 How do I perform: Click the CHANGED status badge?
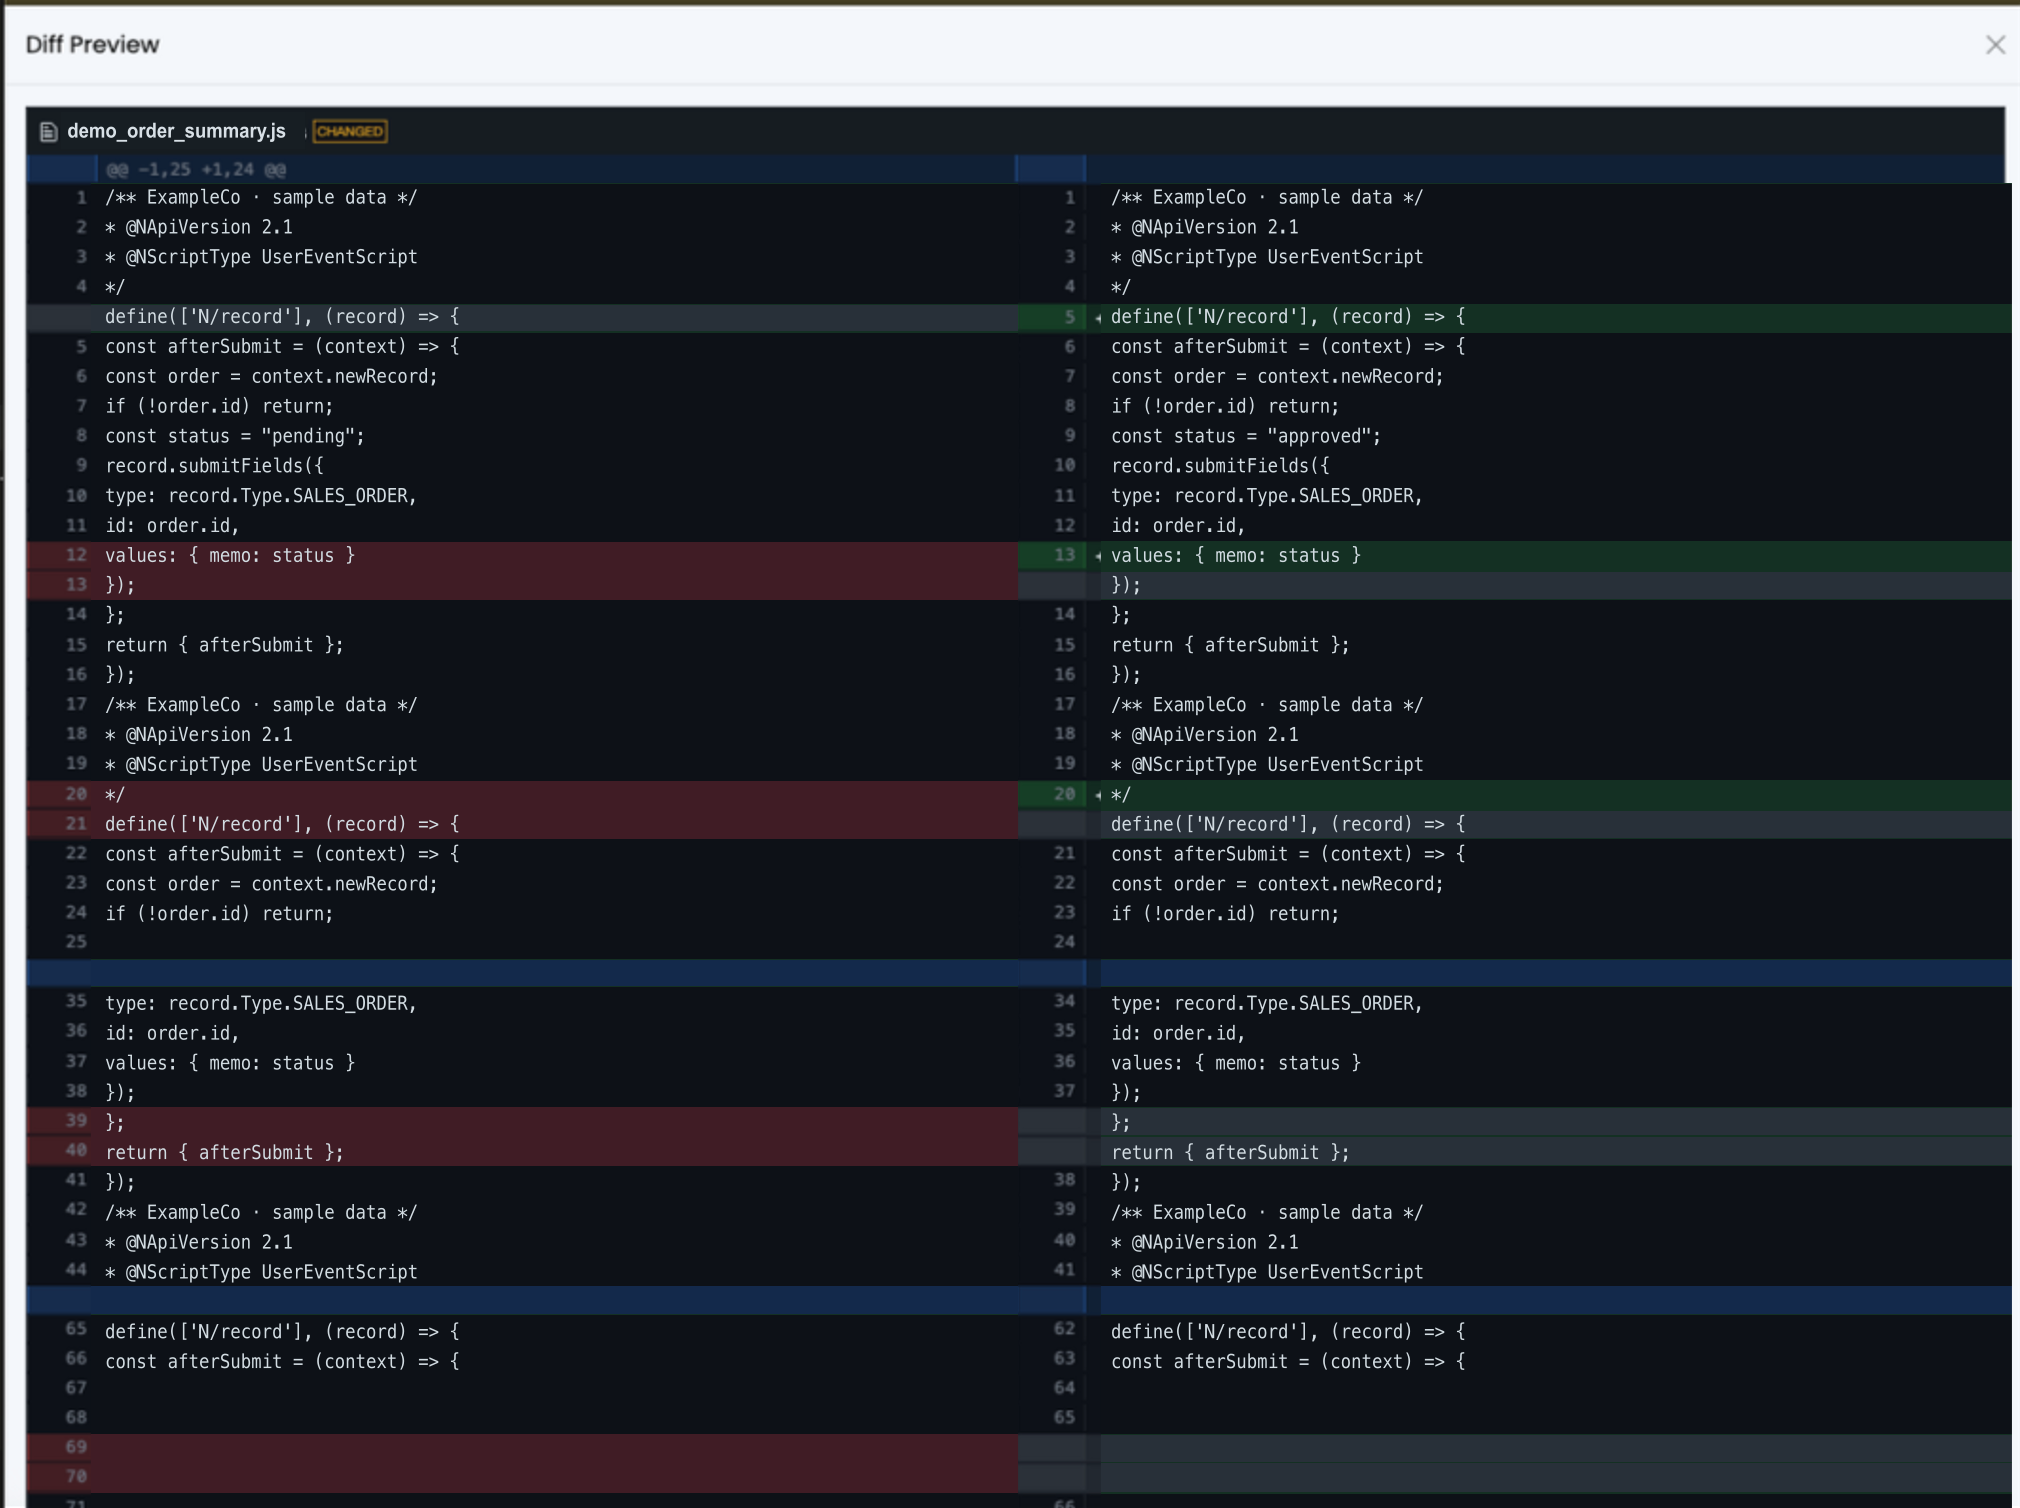coord(350,132)
